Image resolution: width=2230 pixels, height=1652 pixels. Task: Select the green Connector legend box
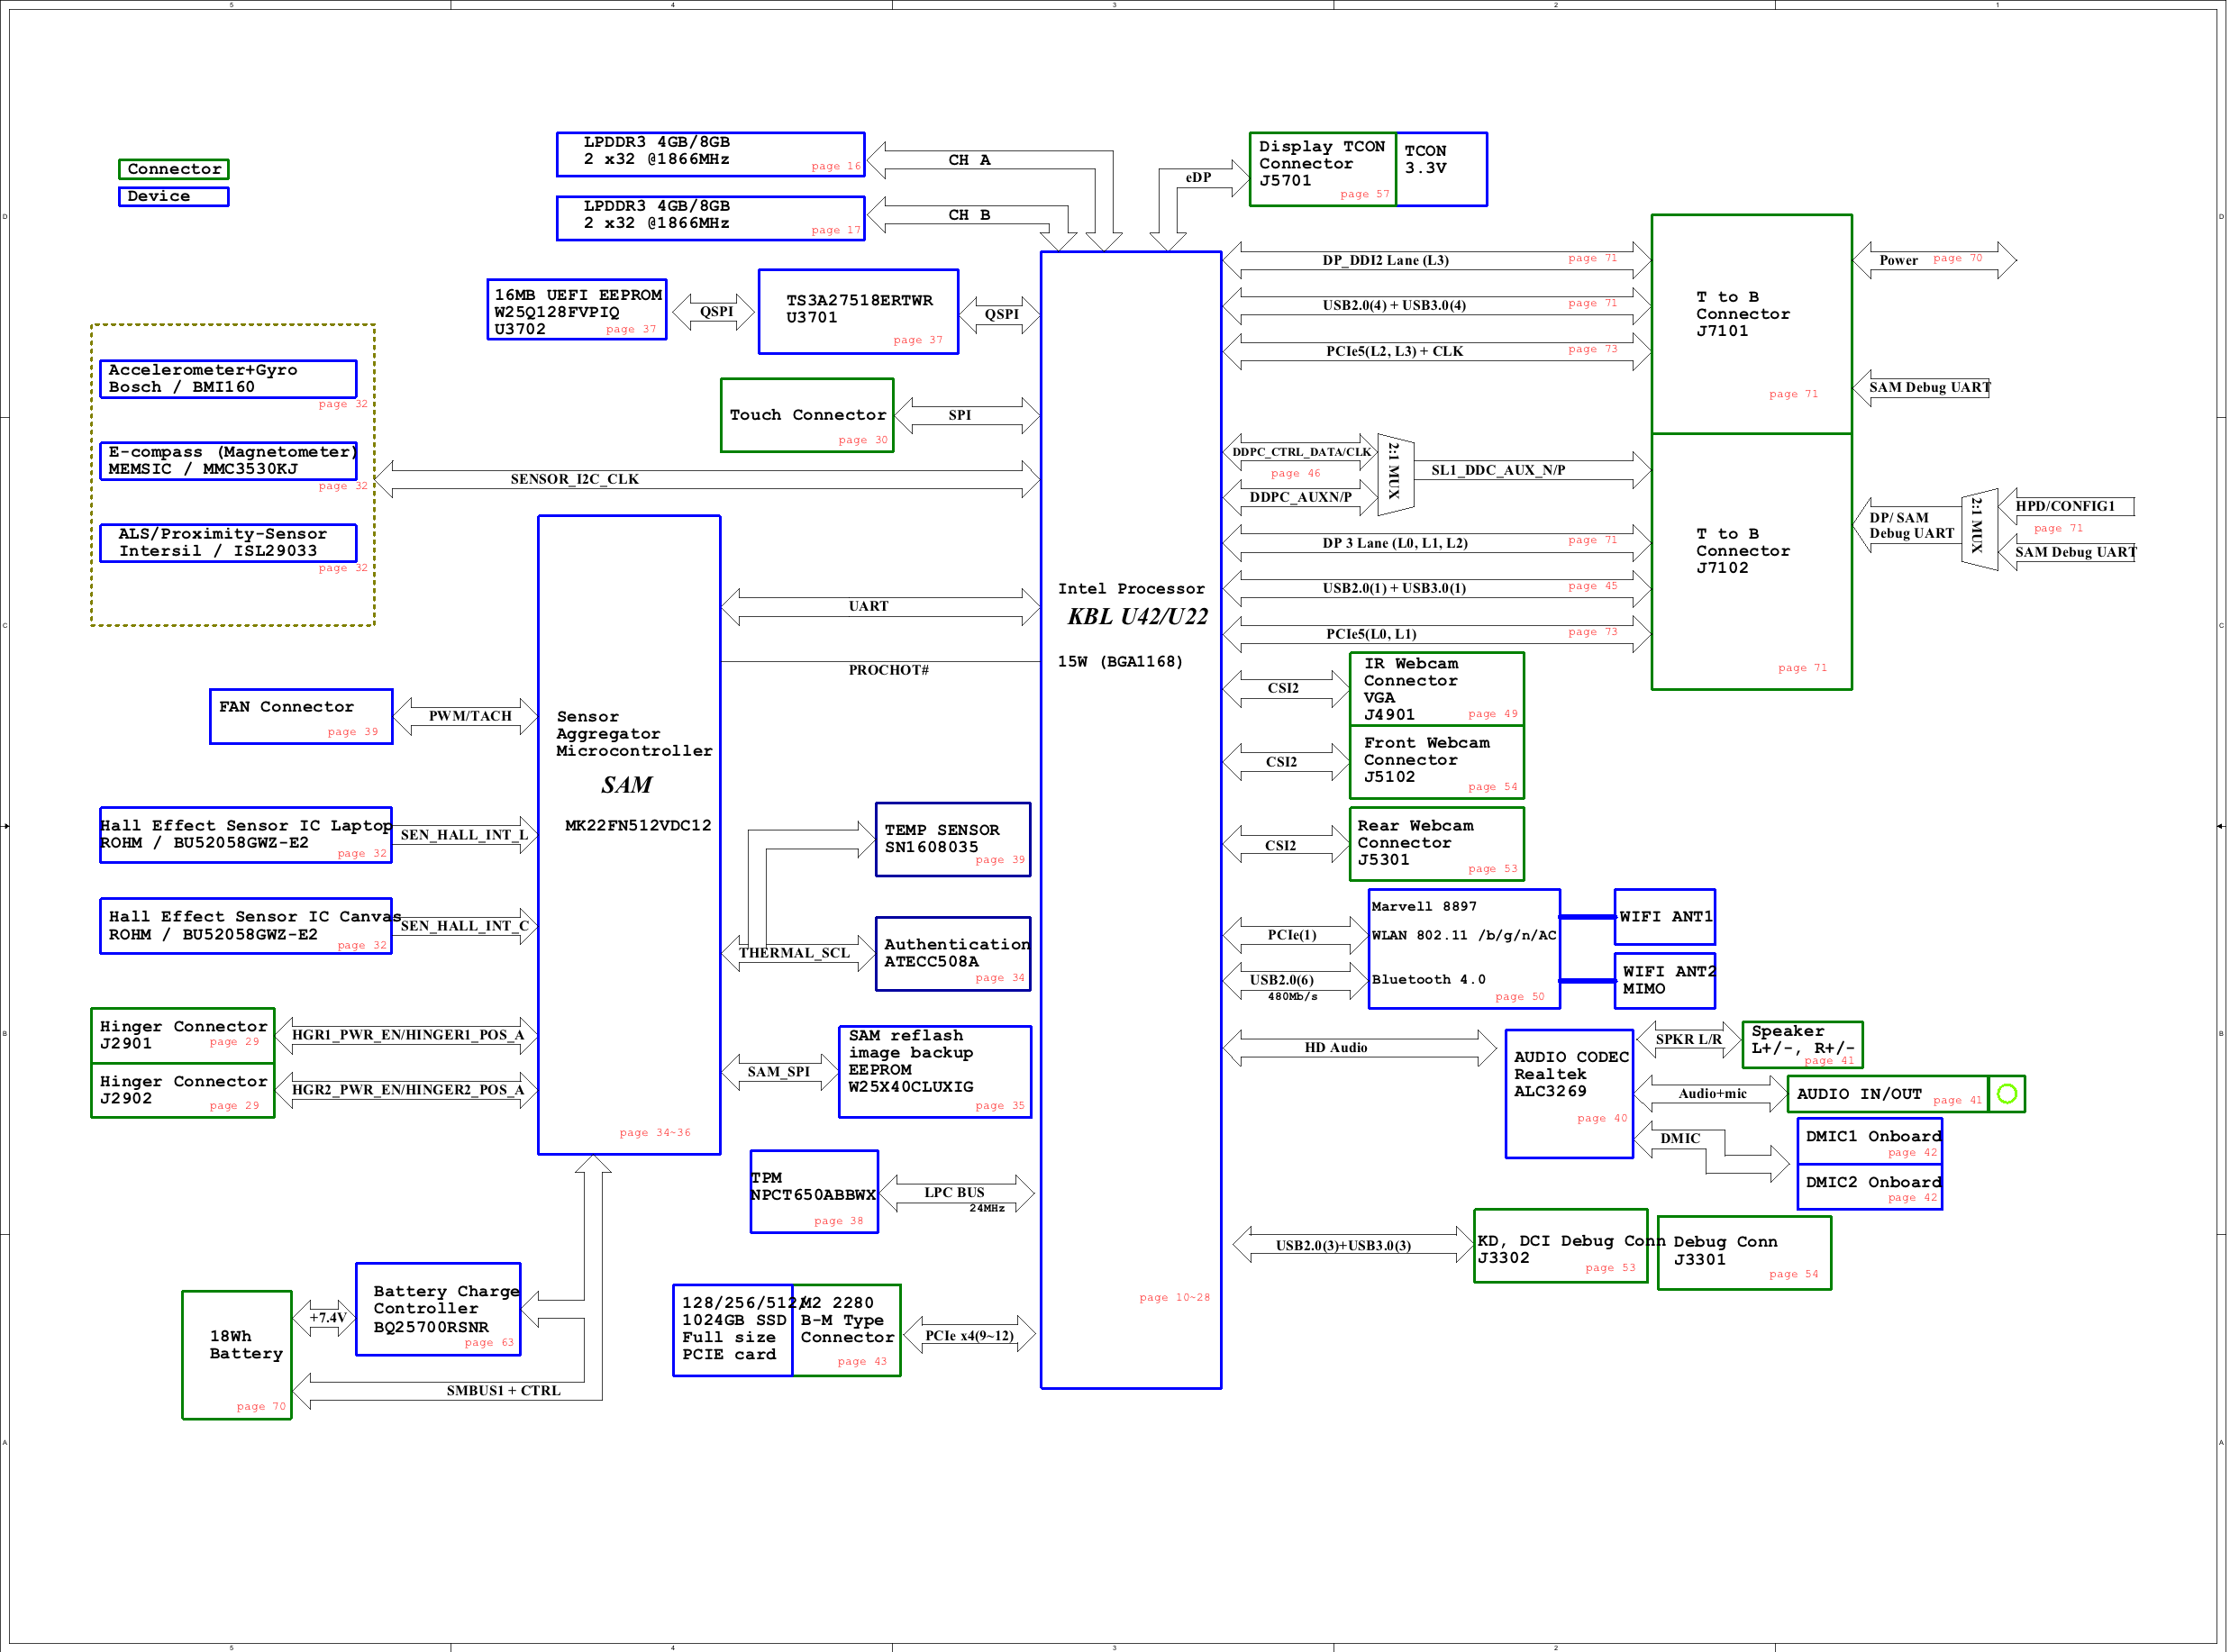(174, 169)
